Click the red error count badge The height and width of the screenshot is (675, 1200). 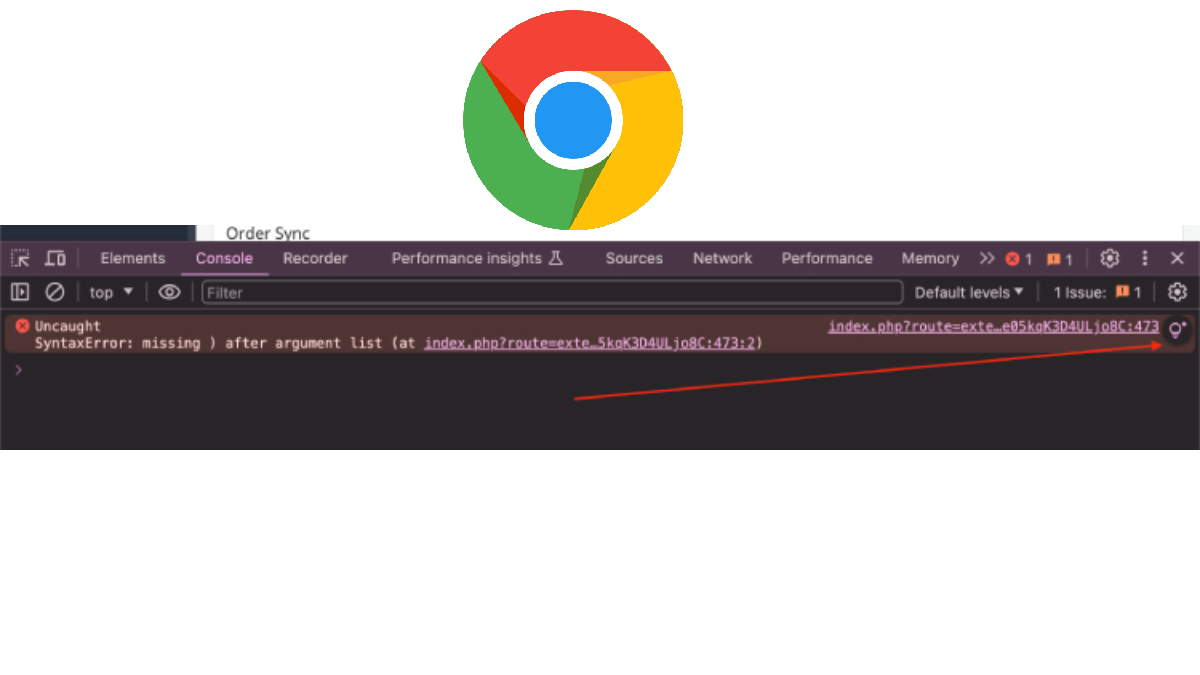[x=1019, y=259]
